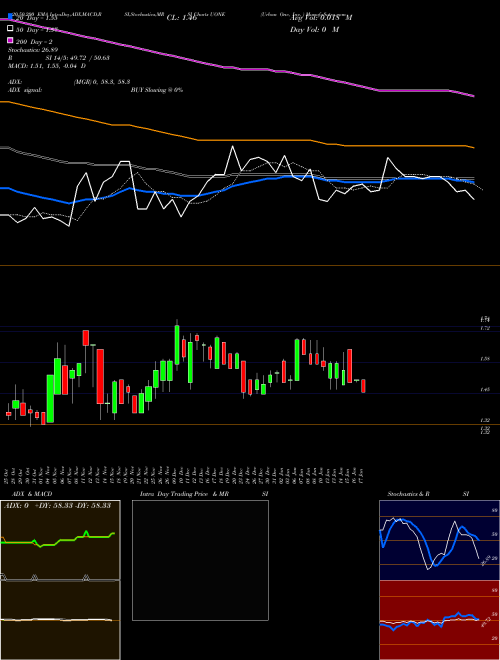The width and height of the screenshot is (500, 660).
Task: Click the white 50 Day legend swatch
Action: [x=11, y=29]
